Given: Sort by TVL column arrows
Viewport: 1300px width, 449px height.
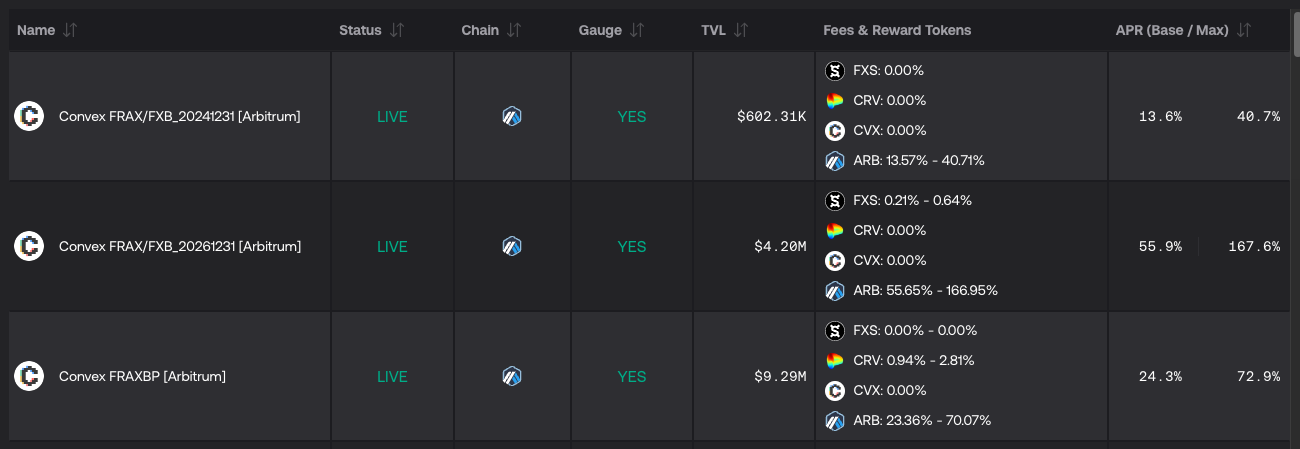Looking at the screenshot, I should click(741, 30).
